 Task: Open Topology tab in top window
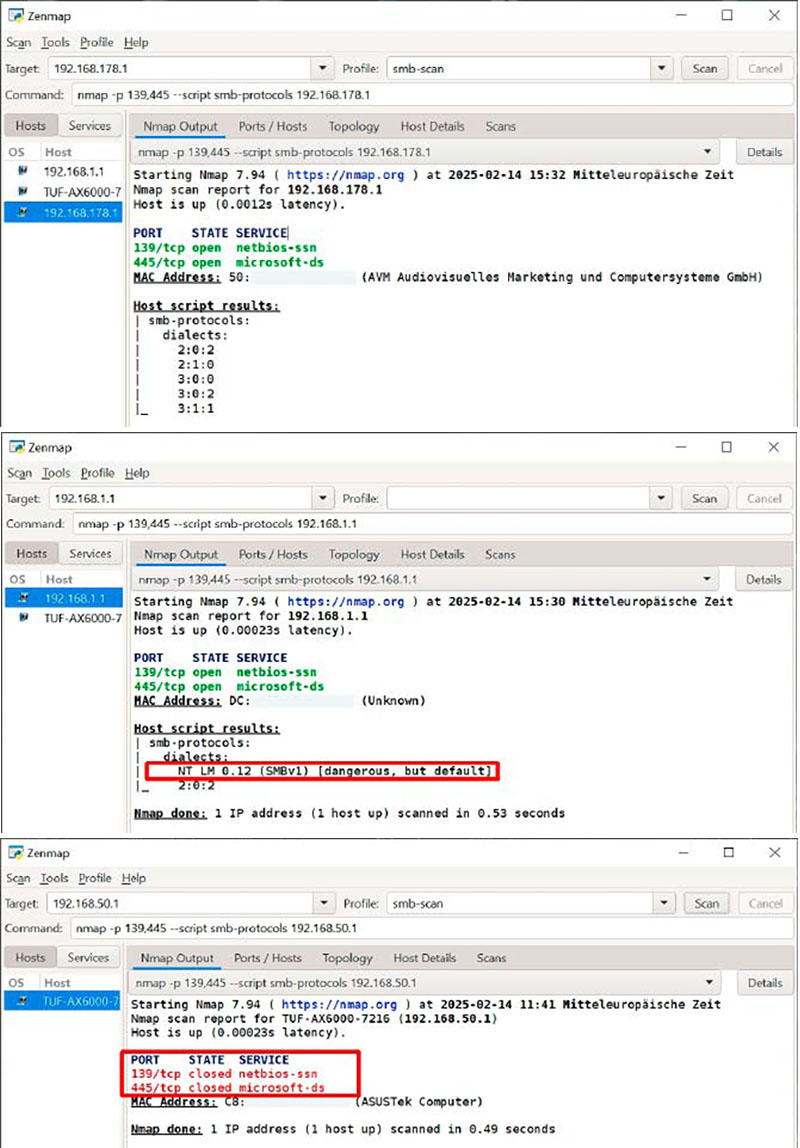click(x=354, y=127)
